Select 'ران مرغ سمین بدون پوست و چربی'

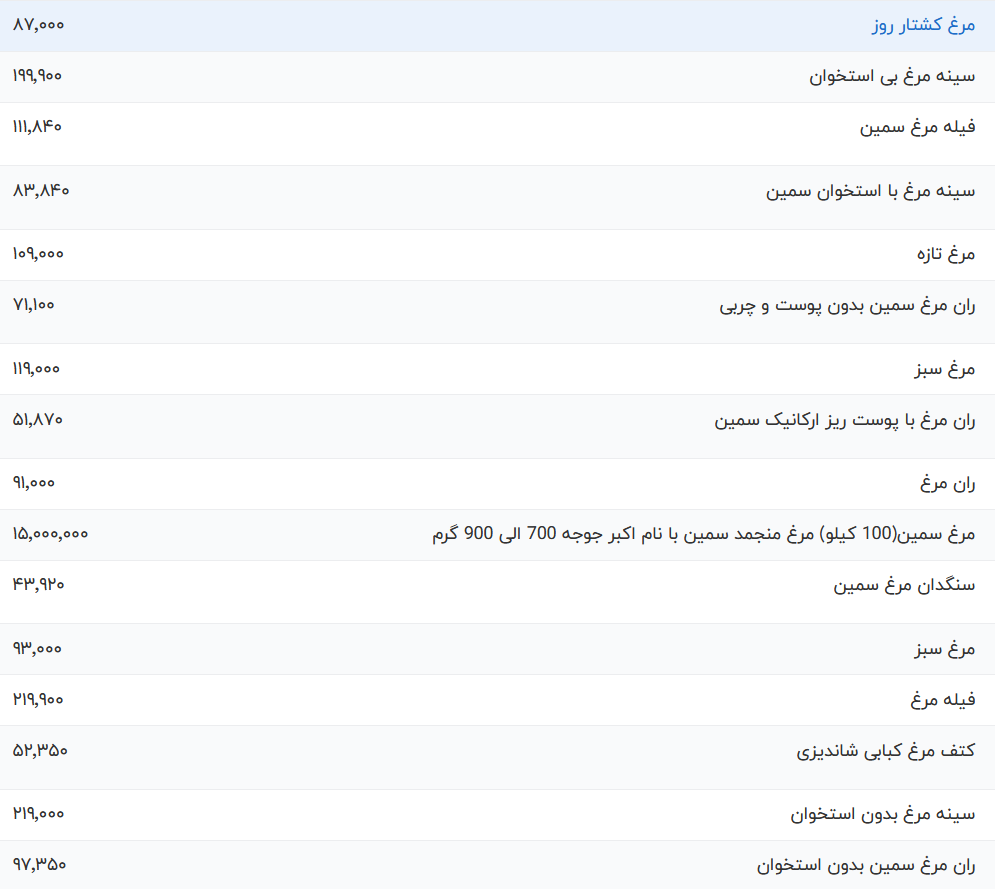(847, 306)
